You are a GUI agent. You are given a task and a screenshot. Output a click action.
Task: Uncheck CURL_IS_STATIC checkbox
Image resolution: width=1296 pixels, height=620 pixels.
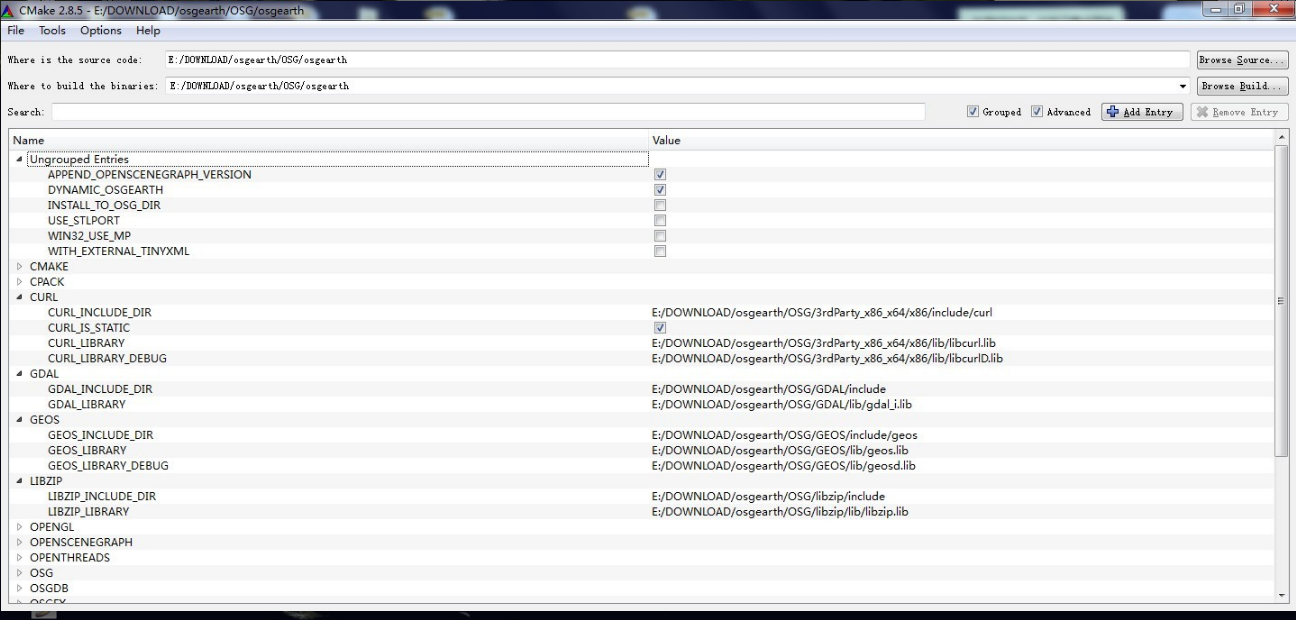click(660, 328)
